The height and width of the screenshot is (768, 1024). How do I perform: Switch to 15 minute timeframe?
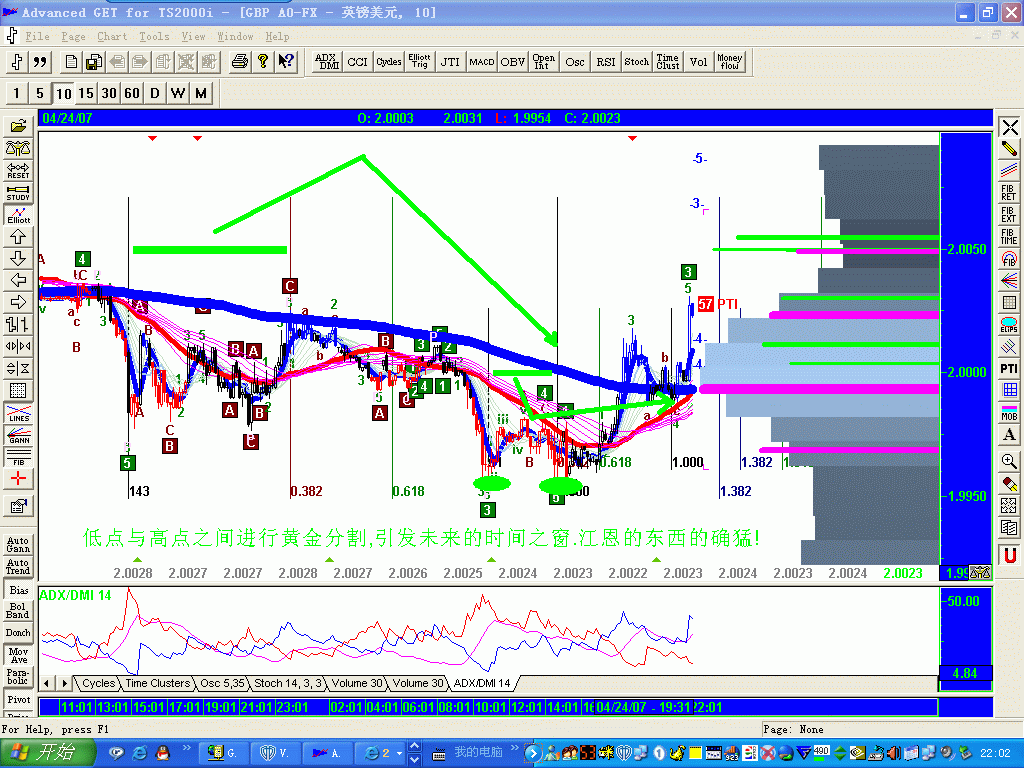tap(86, 93)
